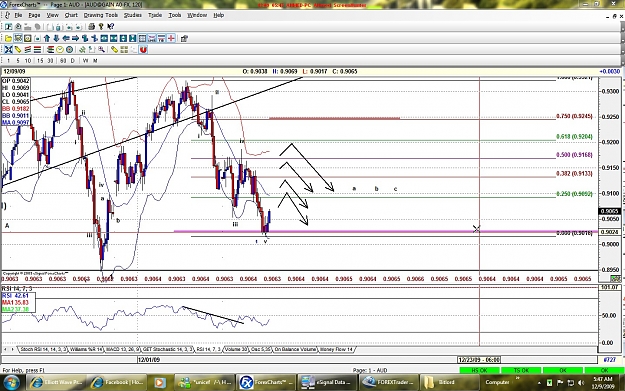The height and width of the screenshot is (391, 625).
Task: Select the 10 minute interval button
Action: point(28,61)
